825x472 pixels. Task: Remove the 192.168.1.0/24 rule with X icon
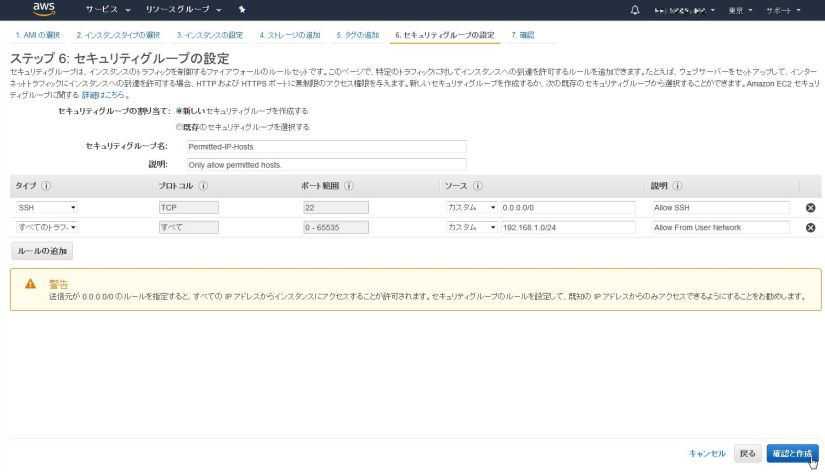(x=810, y=228)
